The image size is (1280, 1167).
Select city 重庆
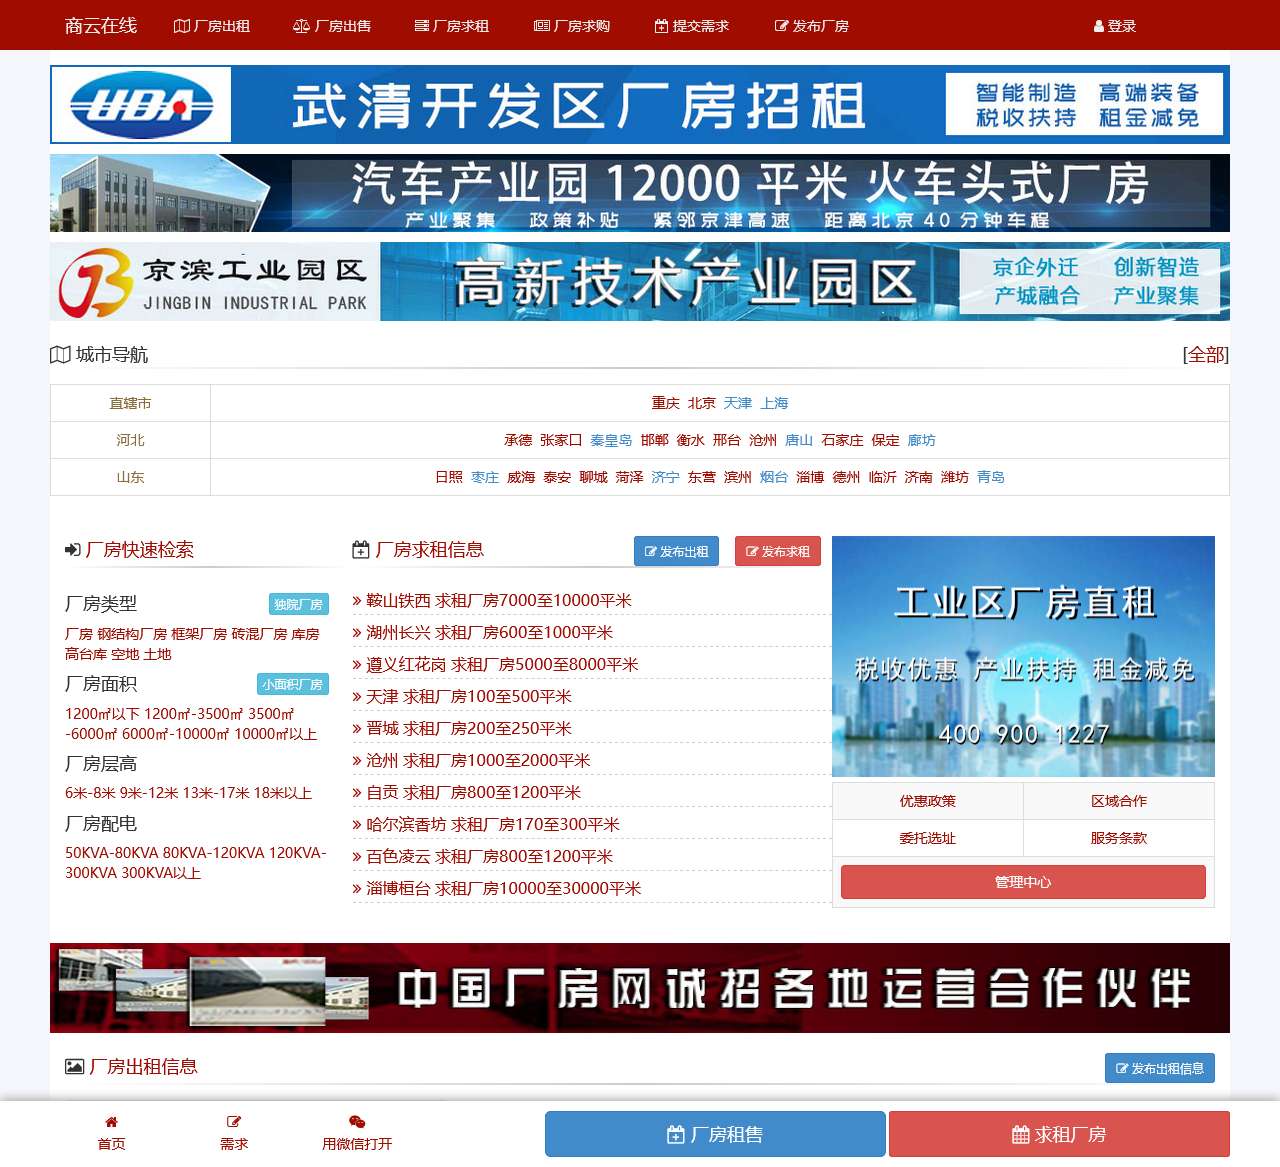[x=665, y=403]
